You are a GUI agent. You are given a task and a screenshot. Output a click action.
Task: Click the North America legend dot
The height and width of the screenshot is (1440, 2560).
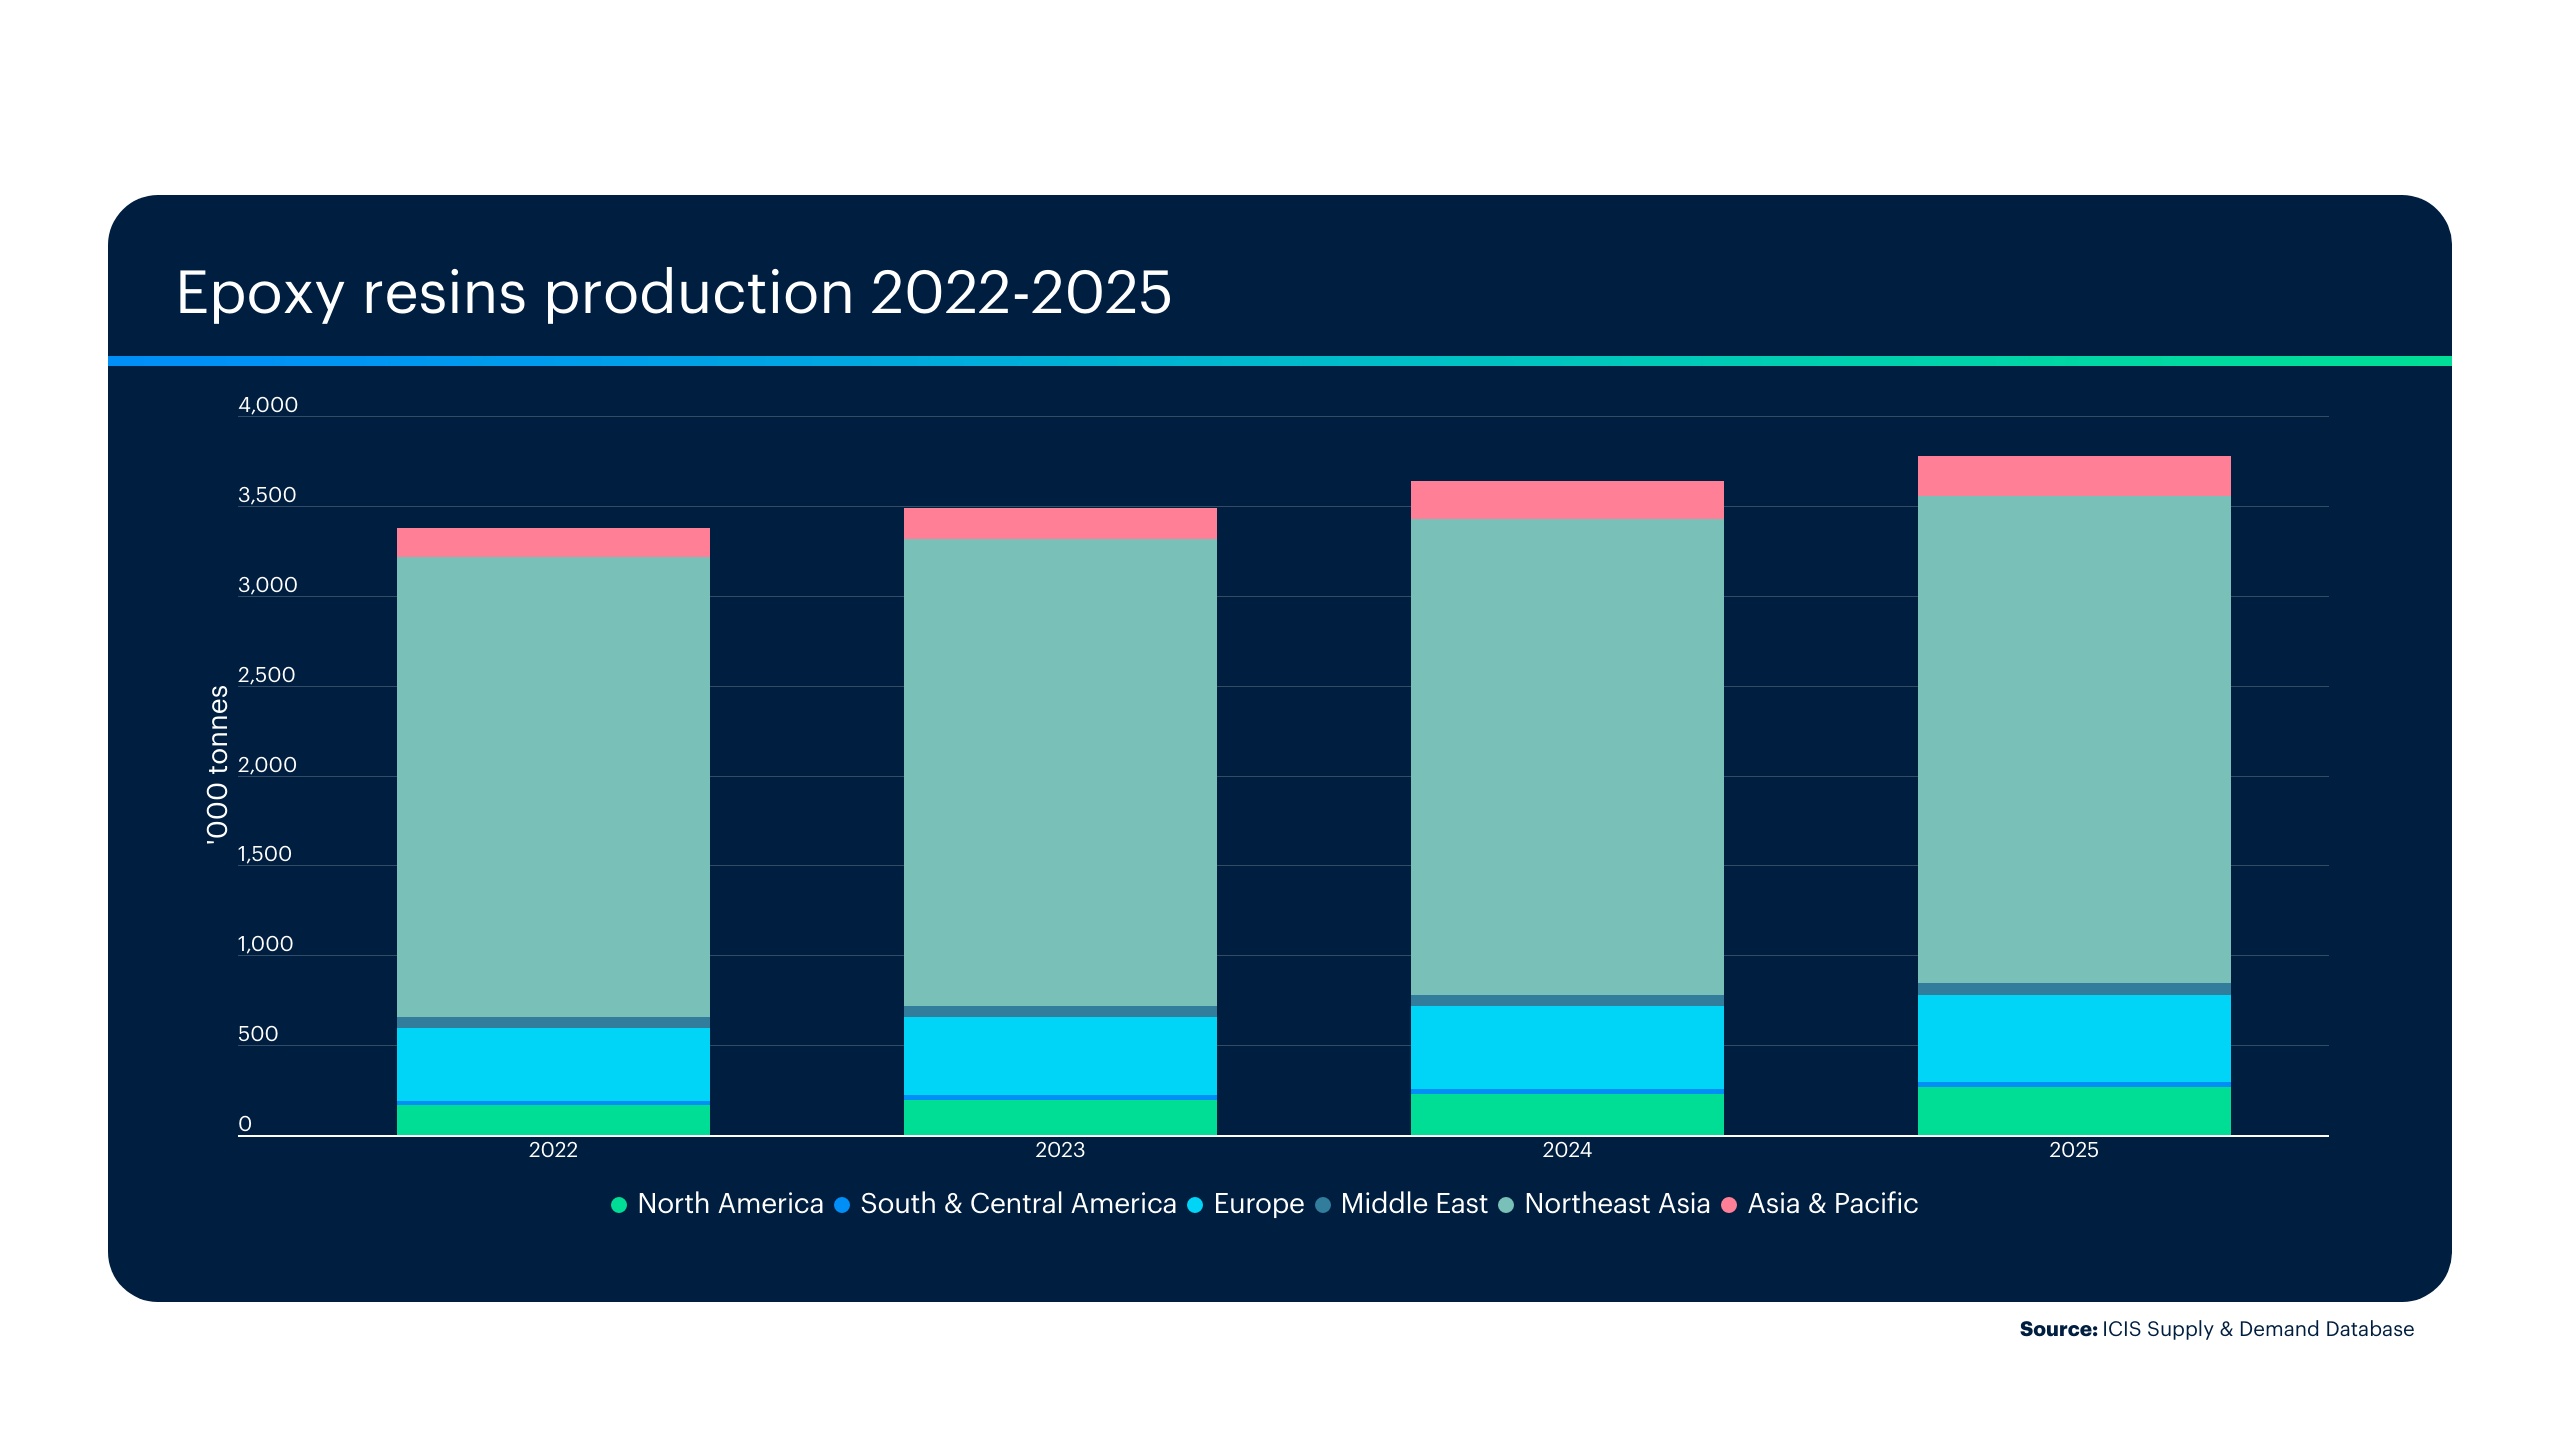(619, 1205)
